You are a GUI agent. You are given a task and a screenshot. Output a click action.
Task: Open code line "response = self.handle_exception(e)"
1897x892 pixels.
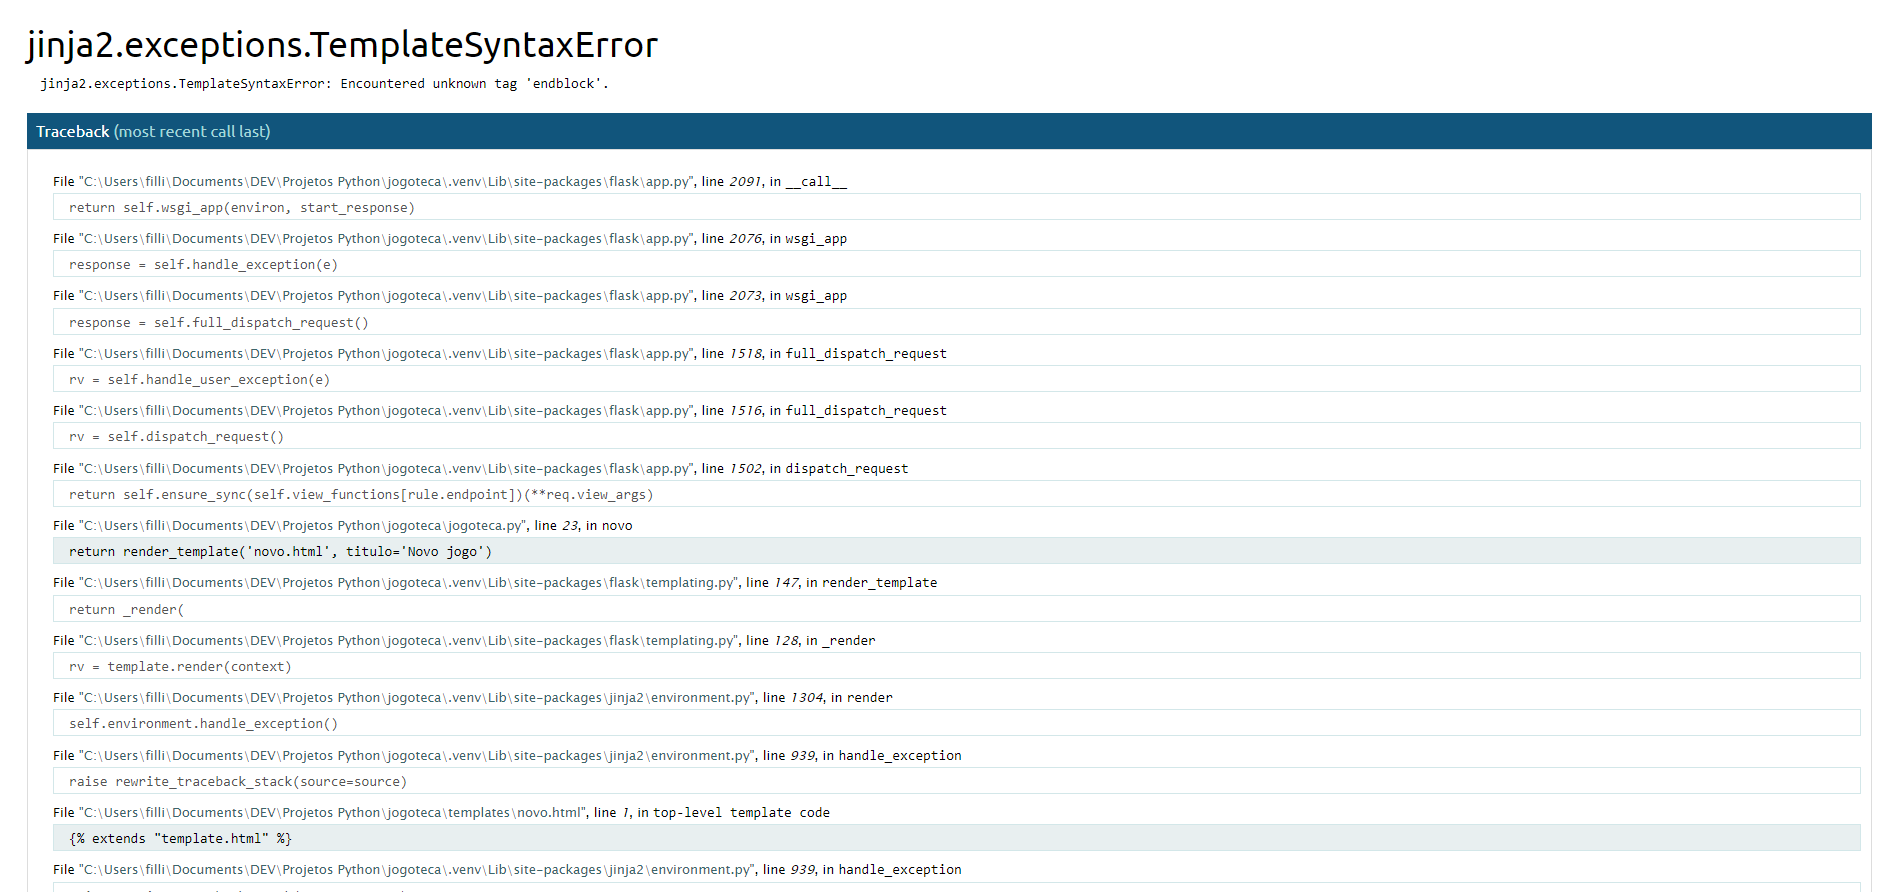(x=956, y=264)
